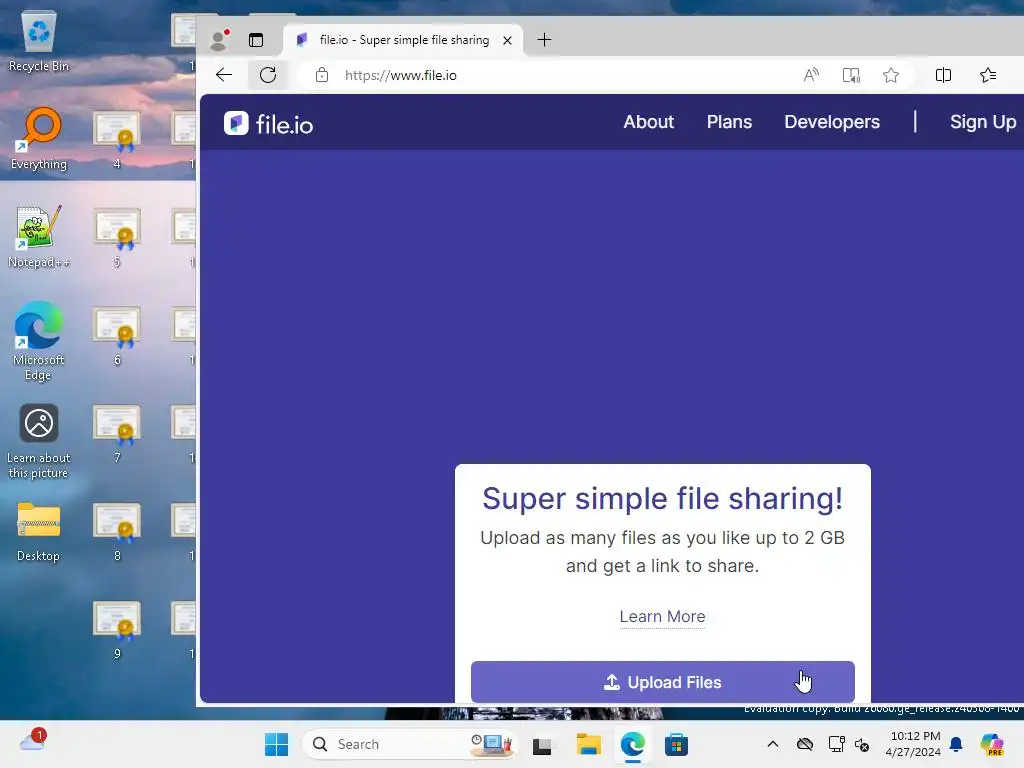Open the Recycle Bin desktop icon

coord(39,41)
